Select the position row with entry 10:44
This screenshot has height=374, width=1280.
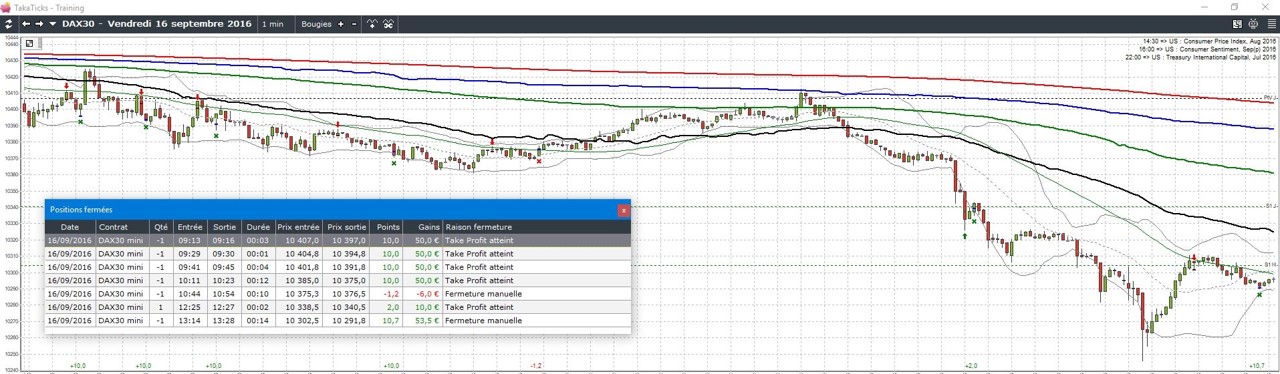coord(338,294)
